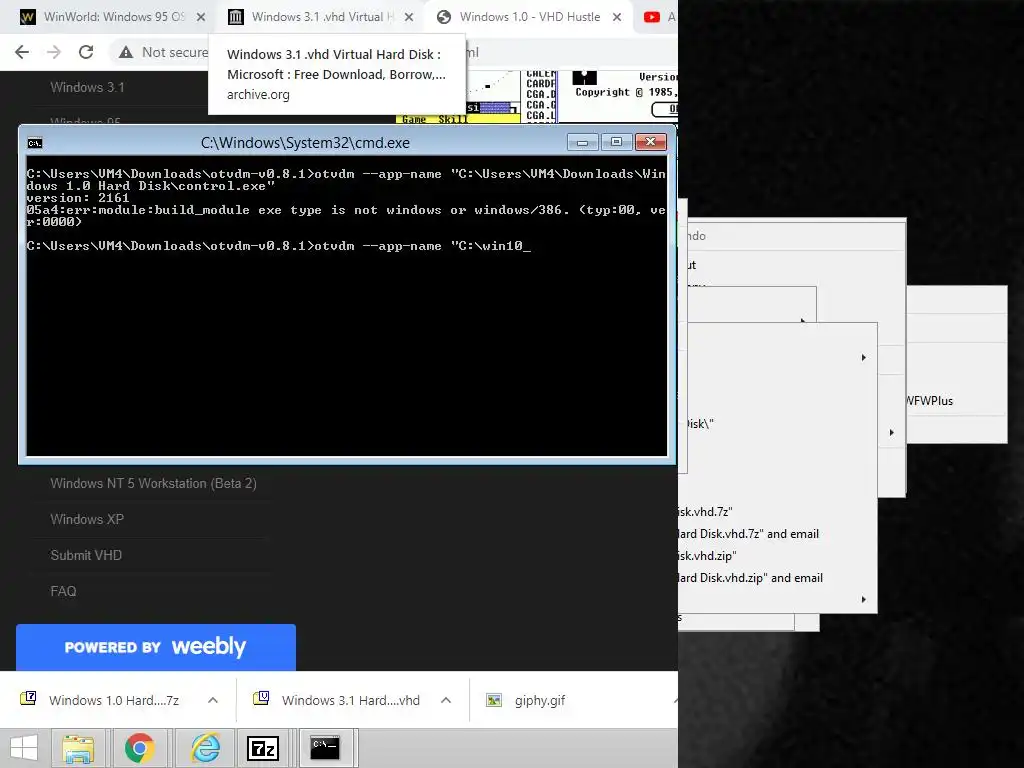1024x768 pixels.
Task: Open the YouTube tab
Action: pos(656,17)
